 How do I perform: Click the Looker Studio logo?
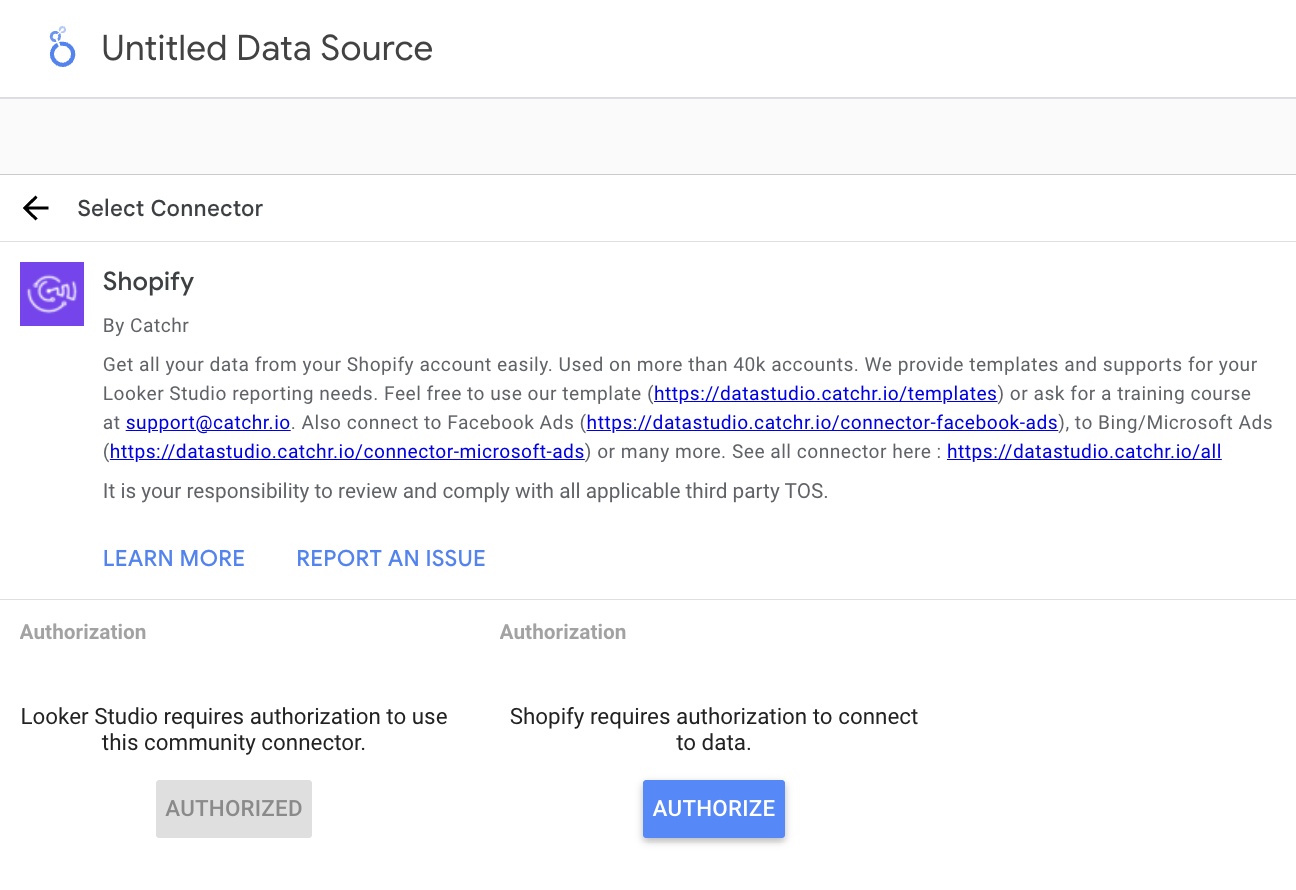[x=62, y=47]
